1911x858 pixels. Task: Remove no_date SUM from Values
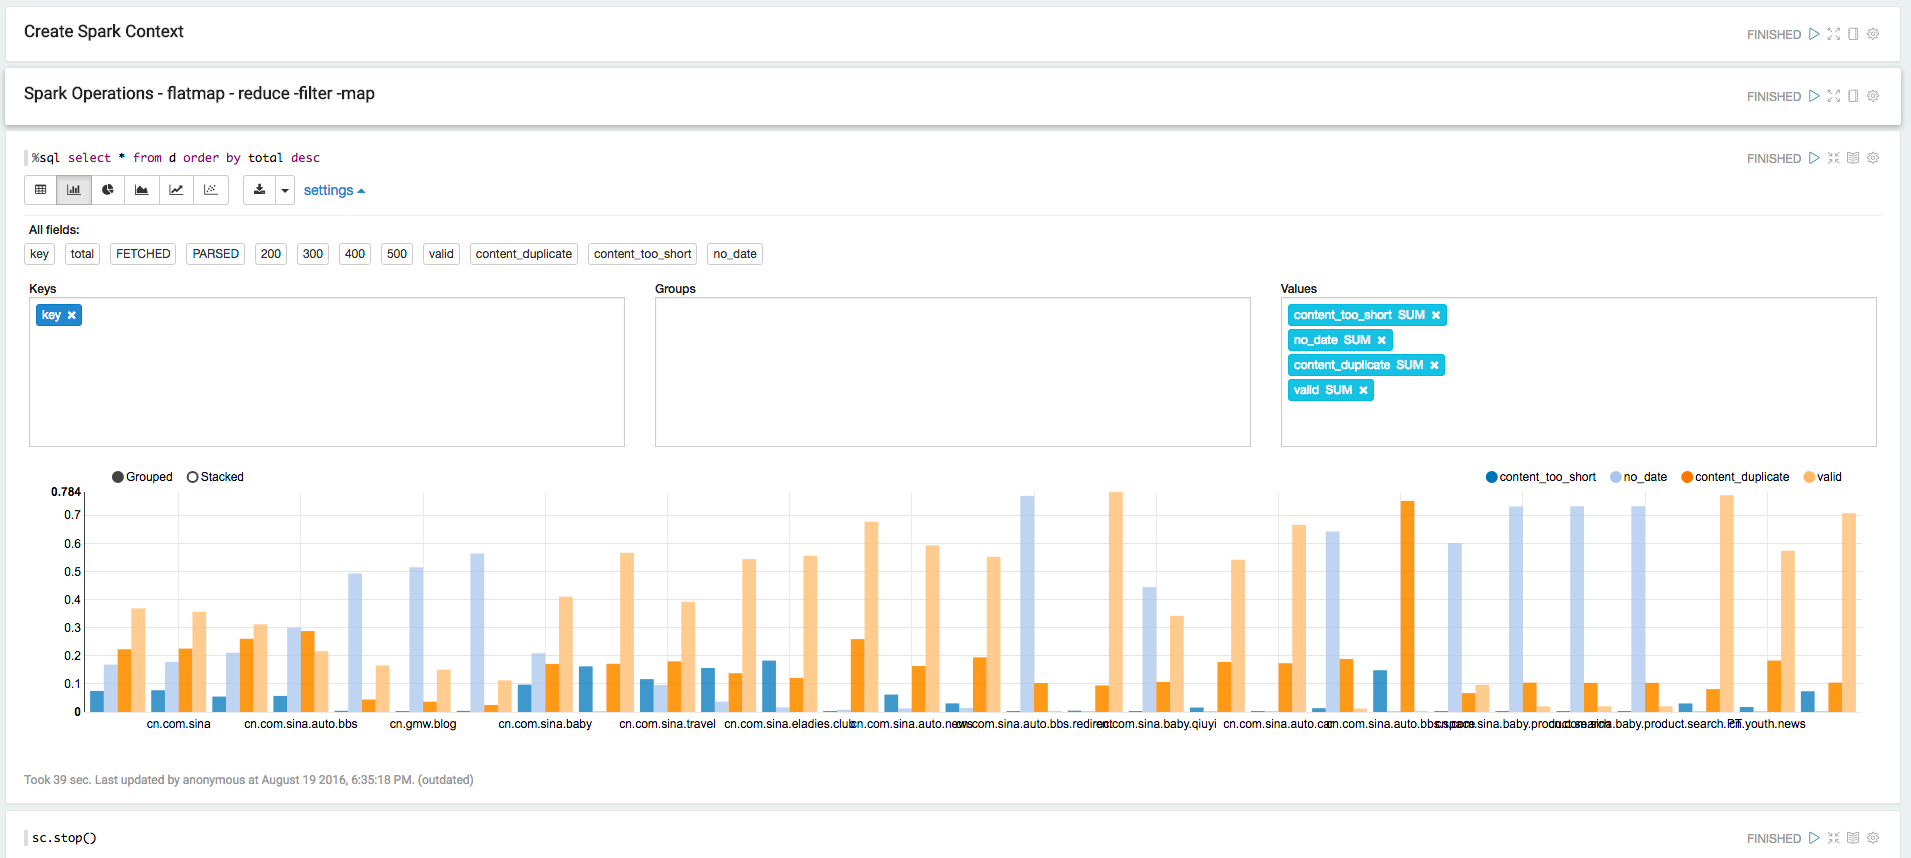tap(1382, 340)
